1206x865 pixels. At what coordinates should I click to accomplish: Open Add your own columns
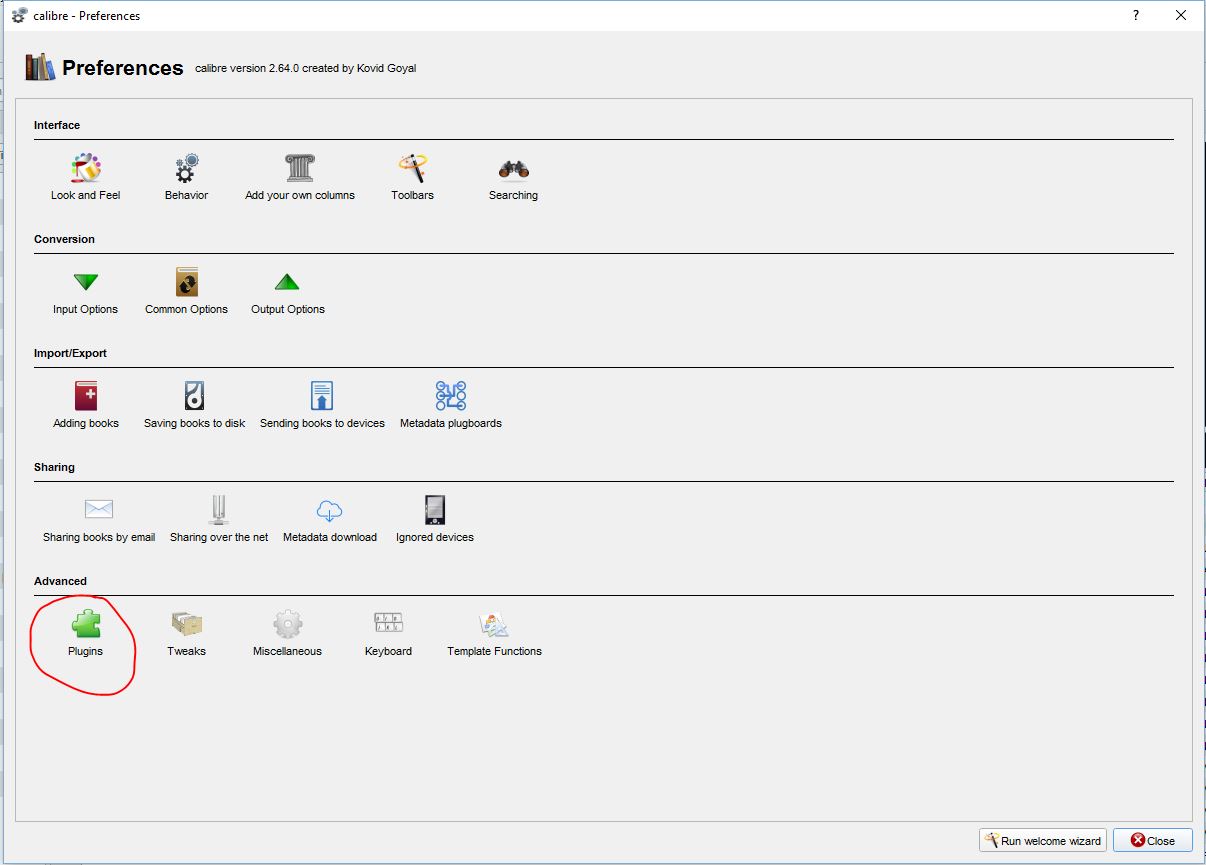coord(300,178)
